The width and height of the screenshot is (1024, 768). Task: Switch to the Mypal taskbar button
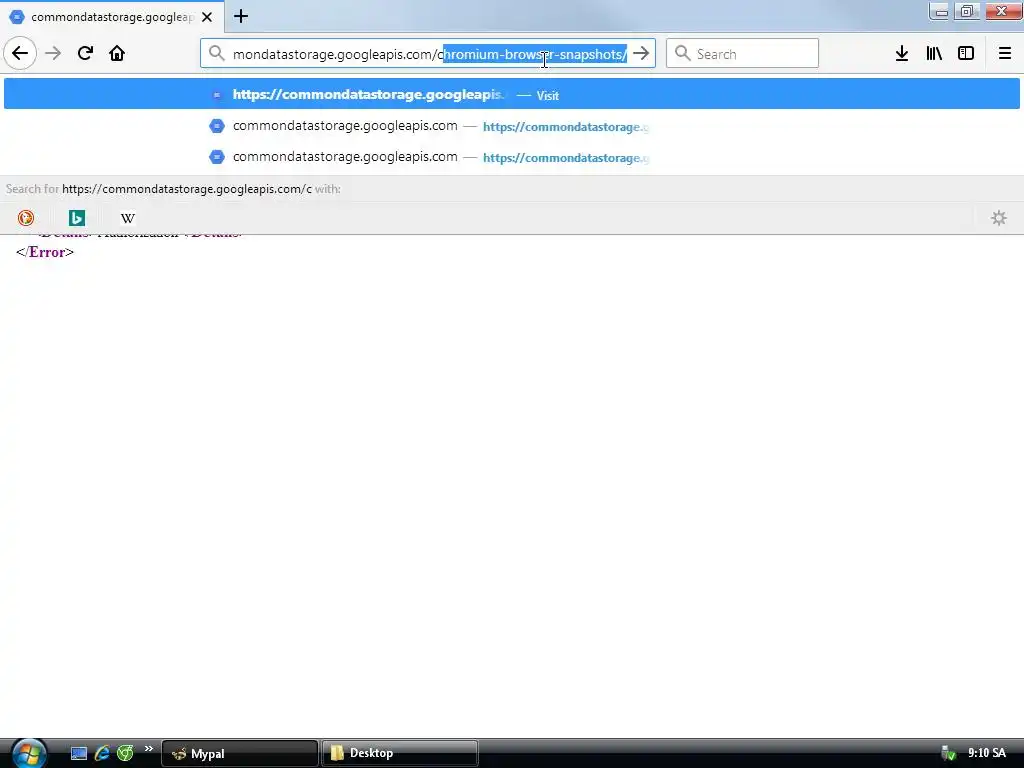pos(240,754)
